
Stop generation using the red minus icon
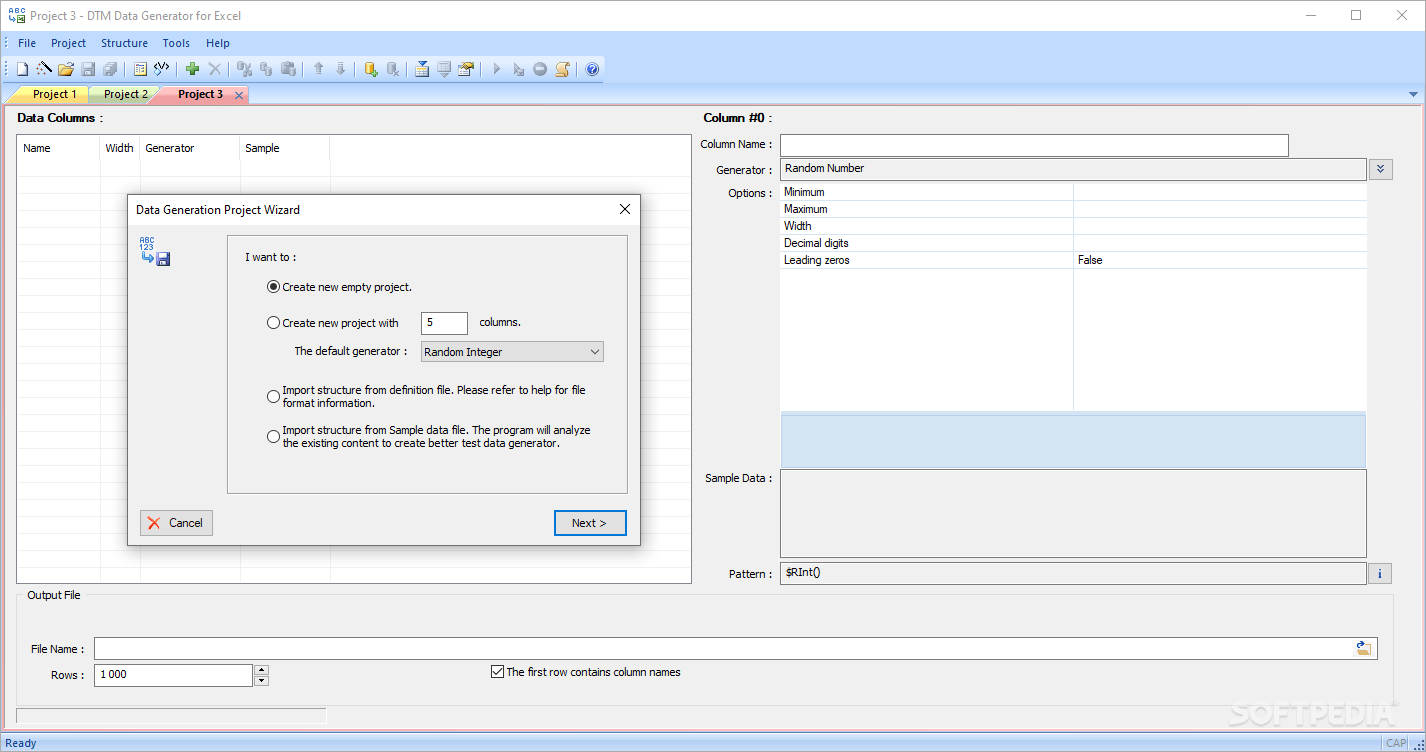[539, 68]
